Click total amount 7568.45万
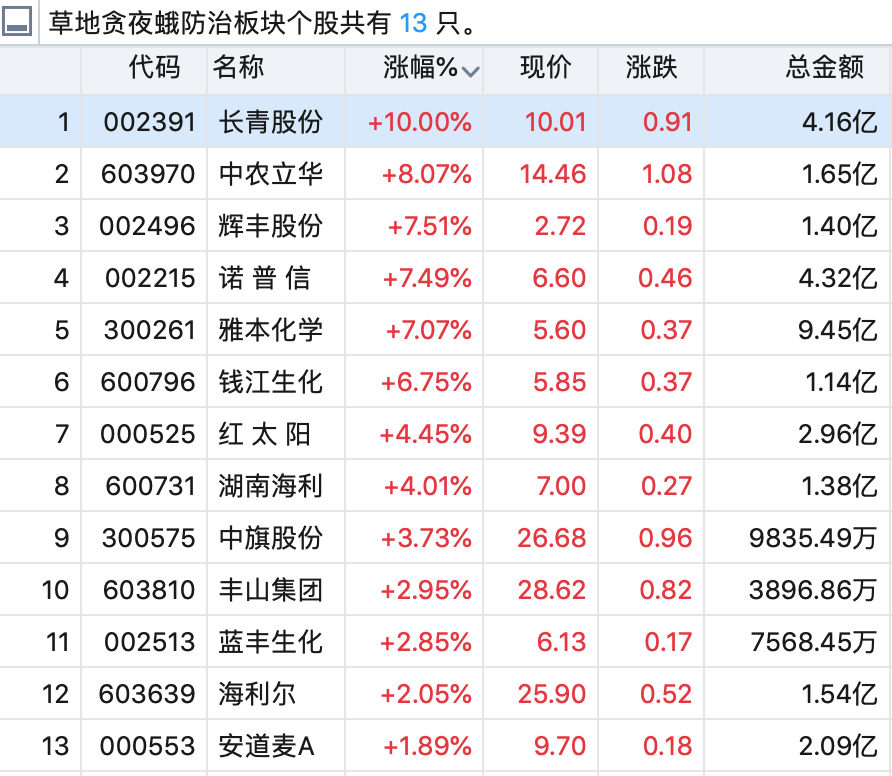892x776 pixels. point(814,642)
